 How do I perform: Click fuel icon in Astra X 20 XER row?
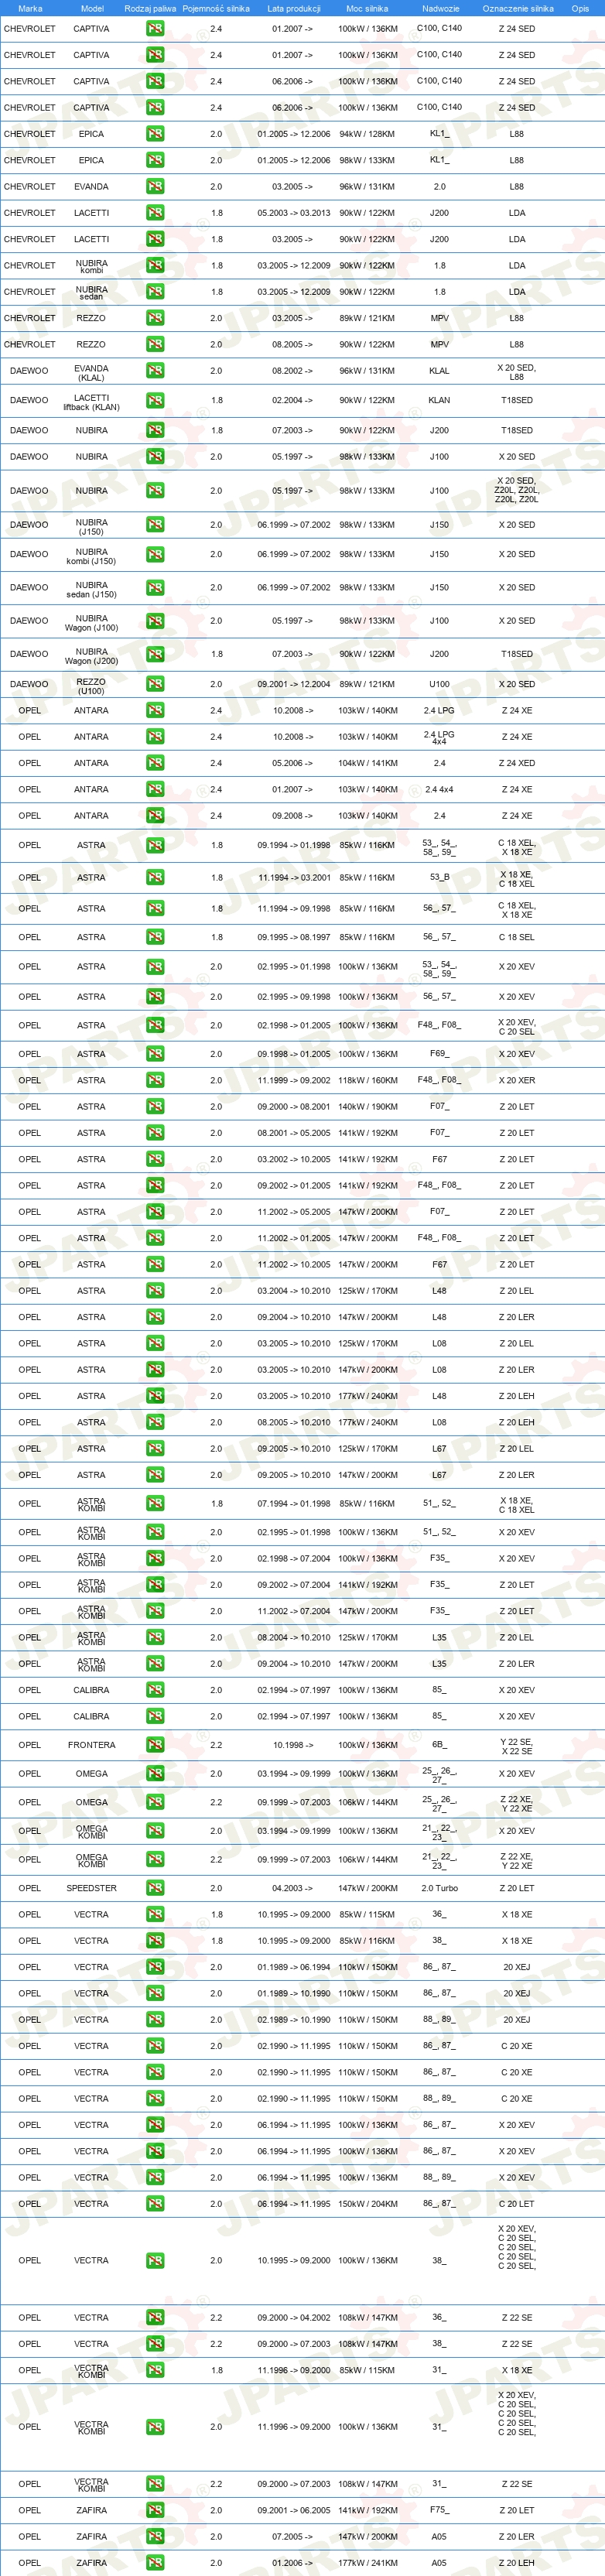[x=155, y=1080]
